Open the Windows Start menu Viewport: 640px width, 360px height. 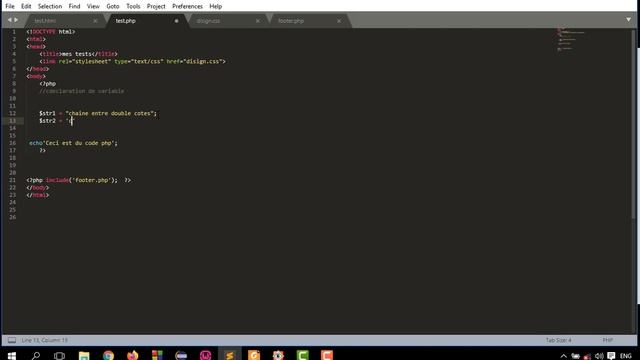point(12,356)
